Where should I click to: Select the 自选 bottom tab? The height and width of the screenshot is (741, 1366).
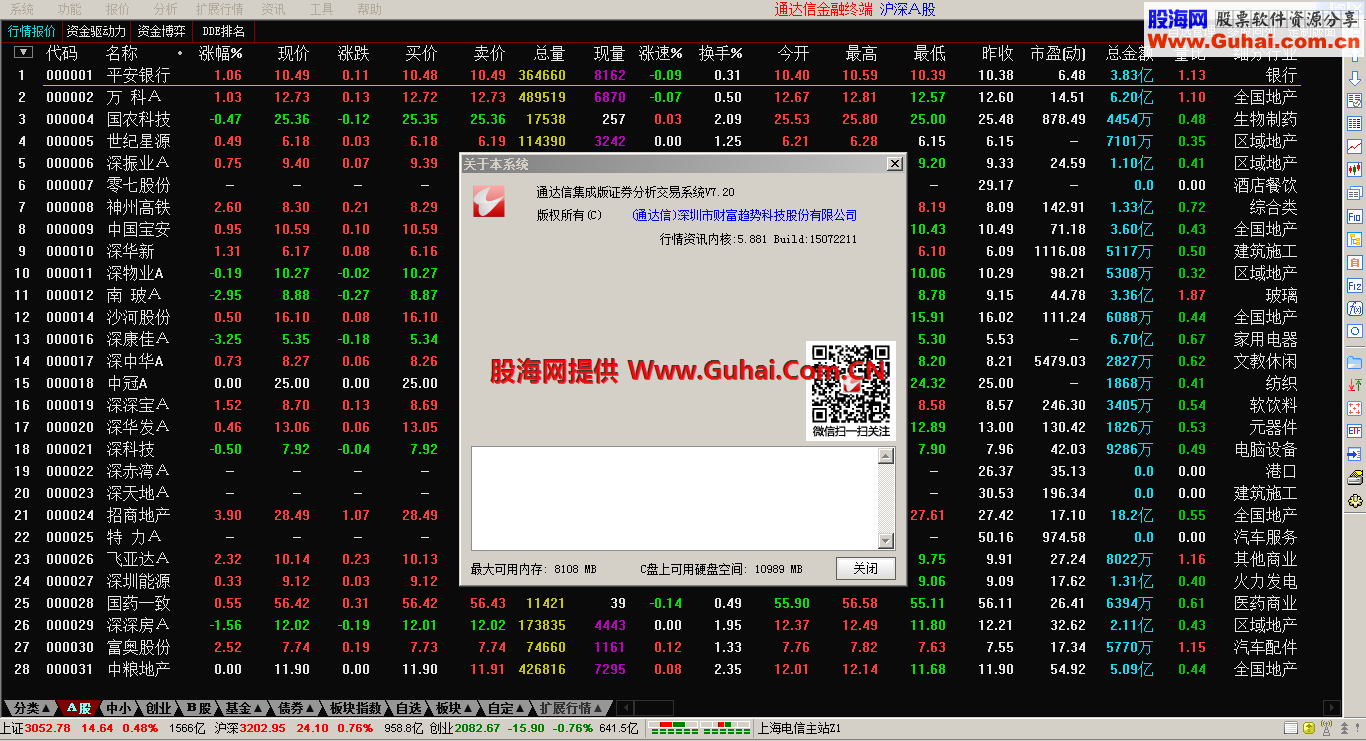[x=409, y=708]
